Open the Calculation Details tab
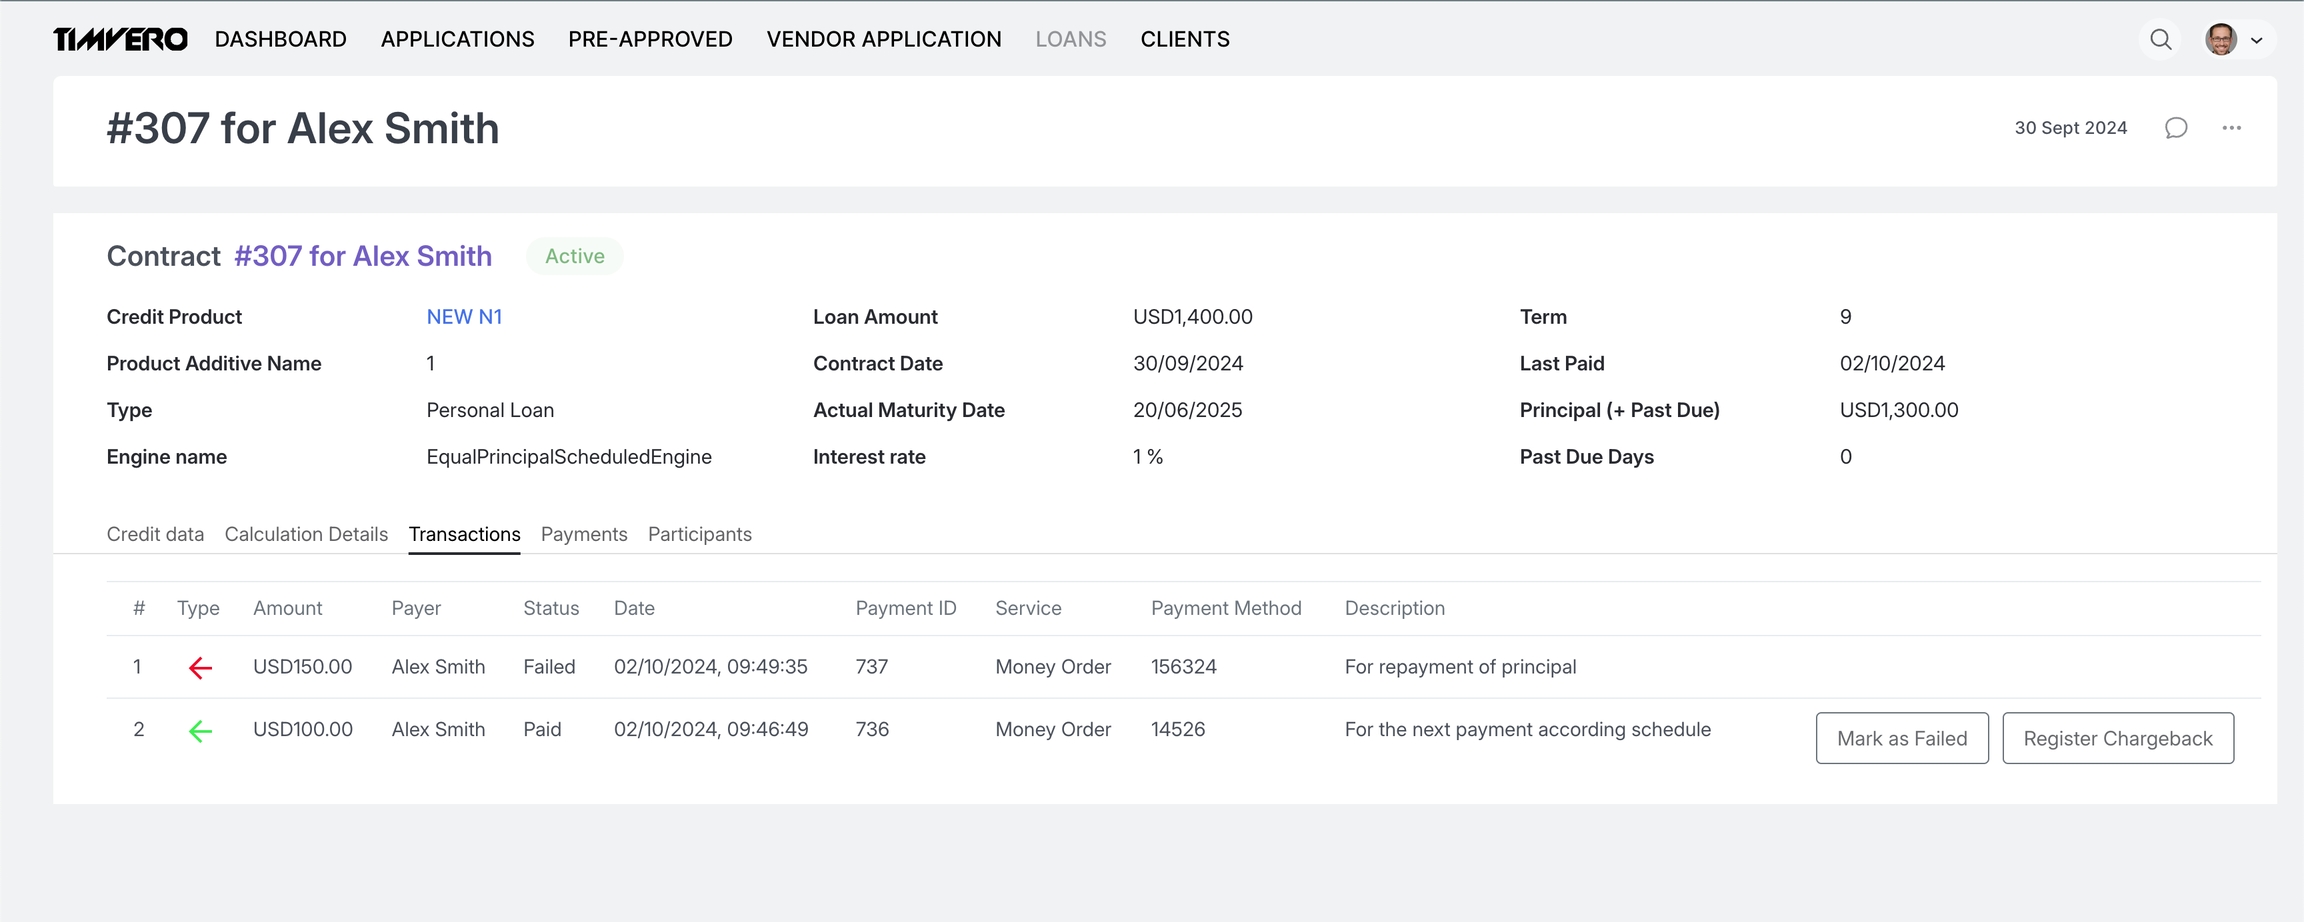The width and height of the screenshot is (2304, 922). (306, 534)
